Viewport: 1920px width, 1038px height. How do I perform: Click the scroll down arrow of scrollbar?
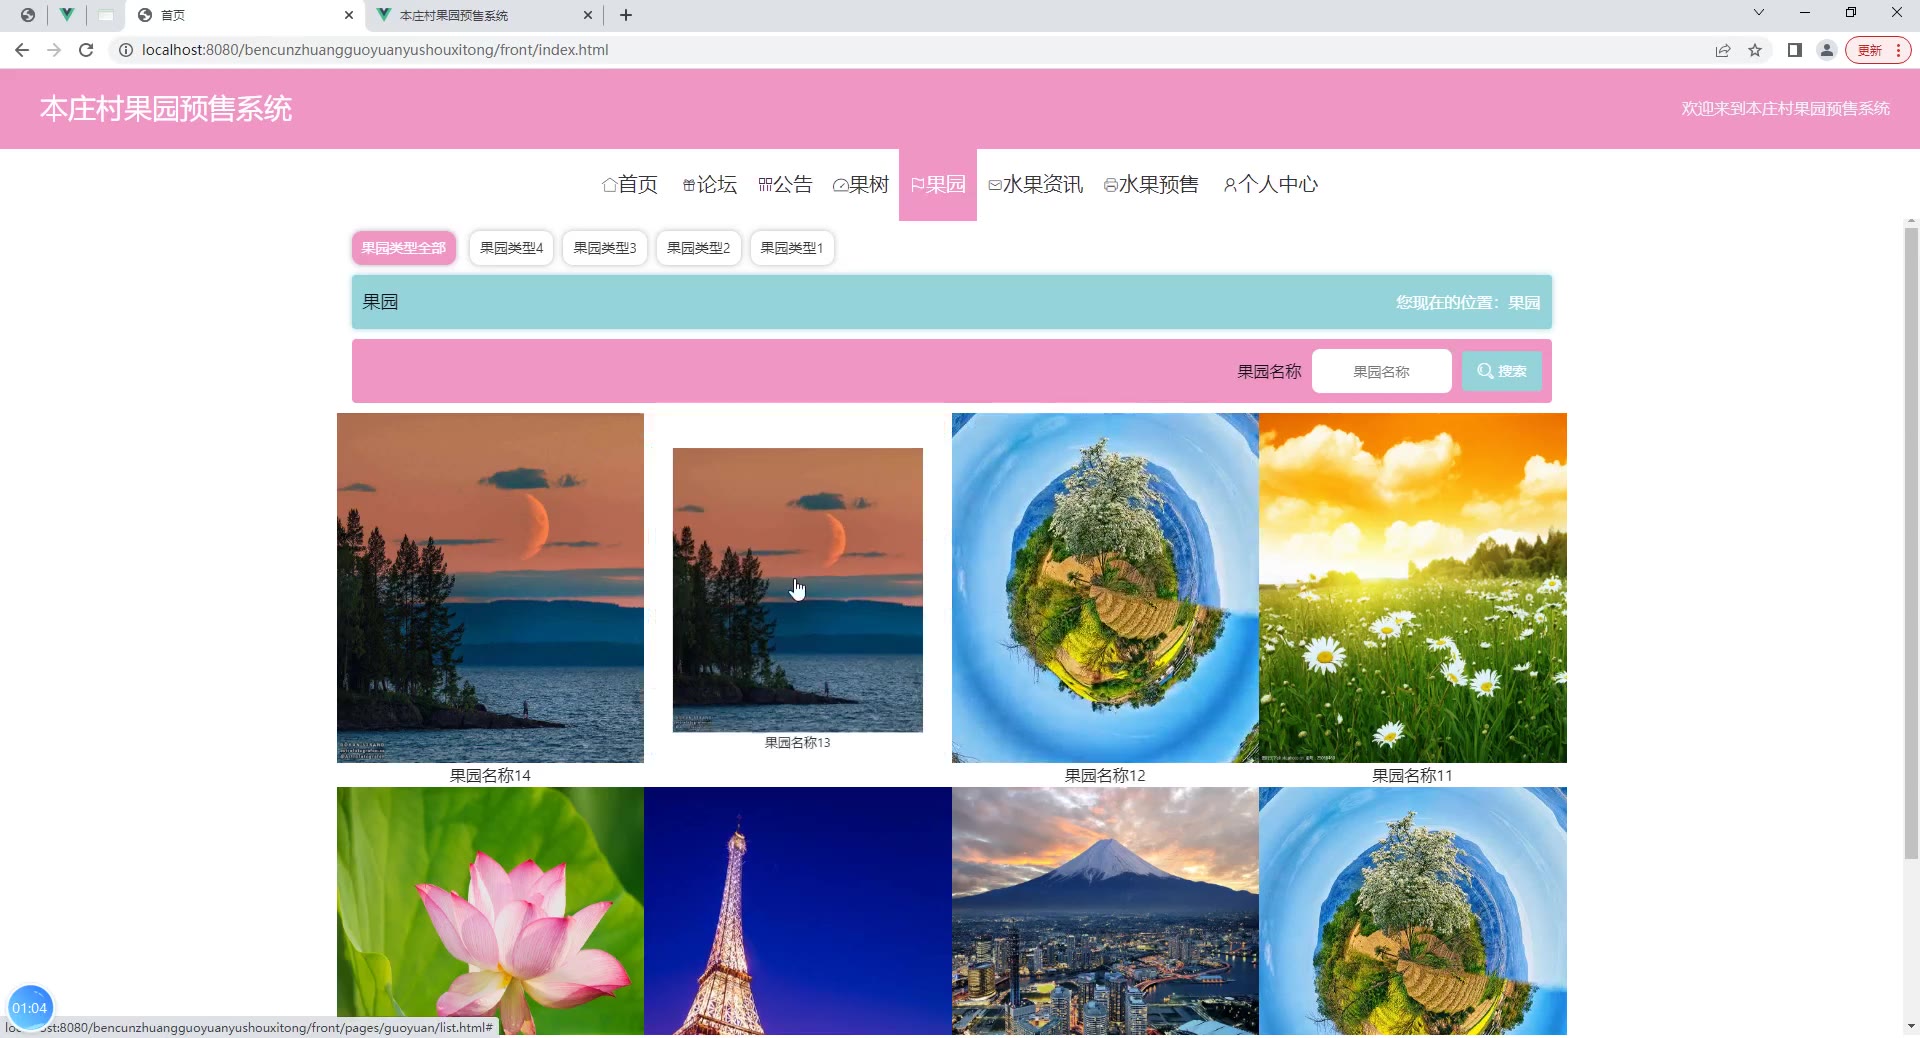1911,1026
